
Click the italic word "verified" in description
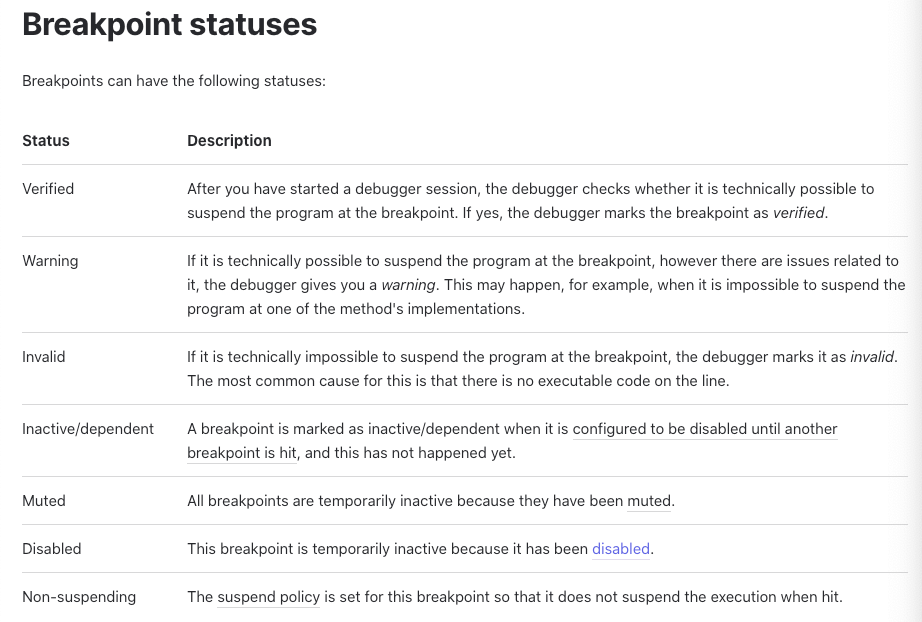tap(798, 213)
